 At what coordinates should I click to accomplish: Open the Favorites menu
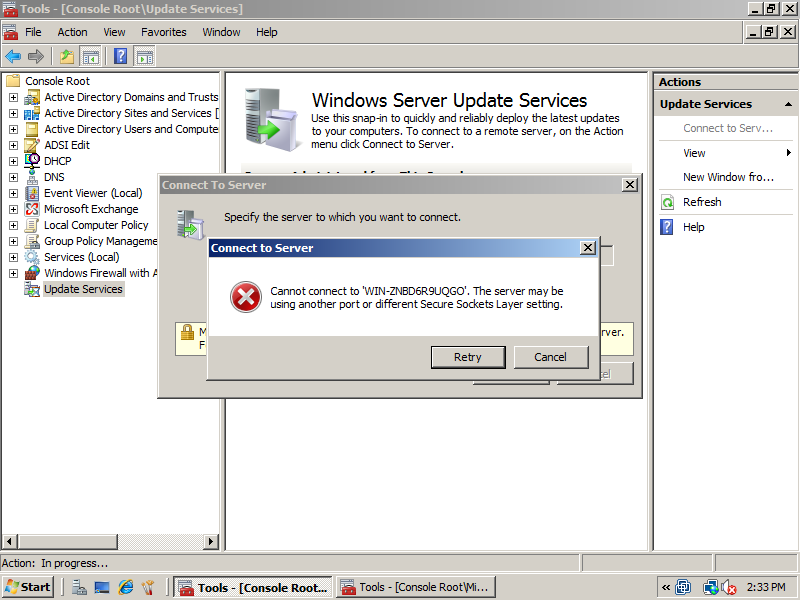(163, 32)
